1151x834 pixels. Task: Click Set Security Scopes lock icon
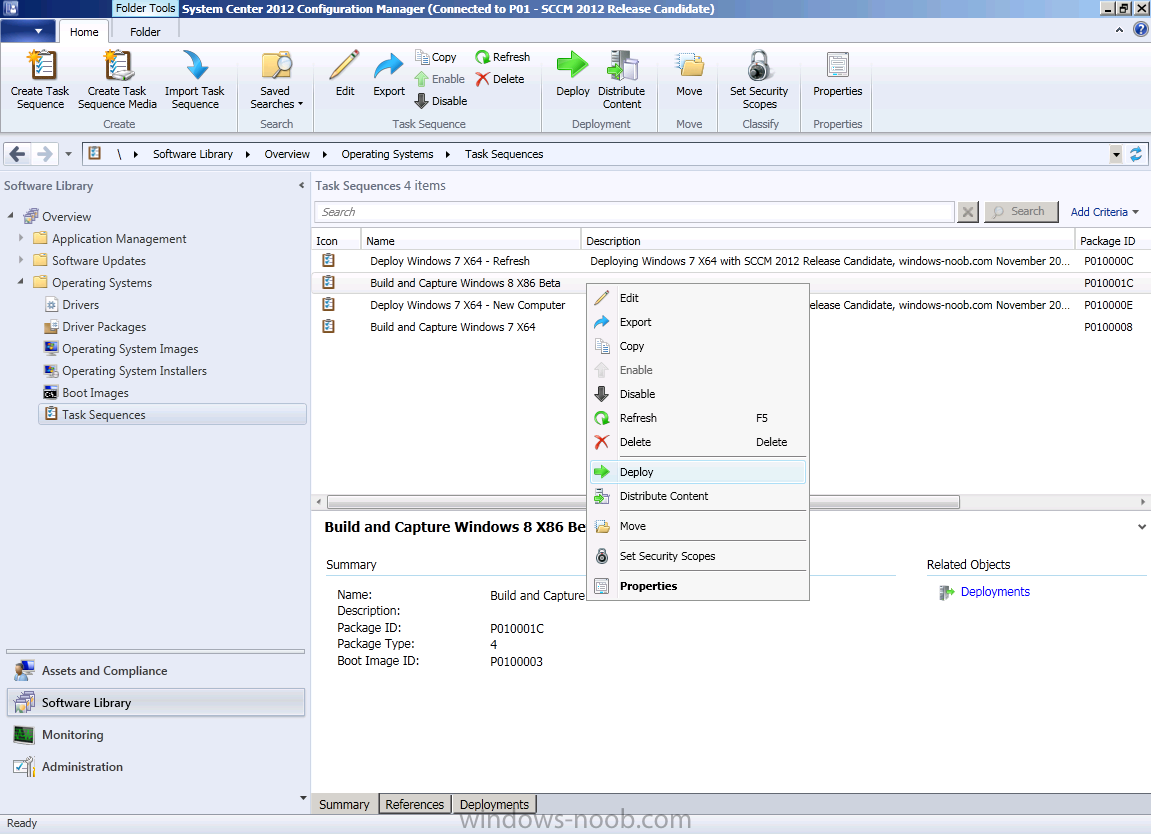click(759, 65)
